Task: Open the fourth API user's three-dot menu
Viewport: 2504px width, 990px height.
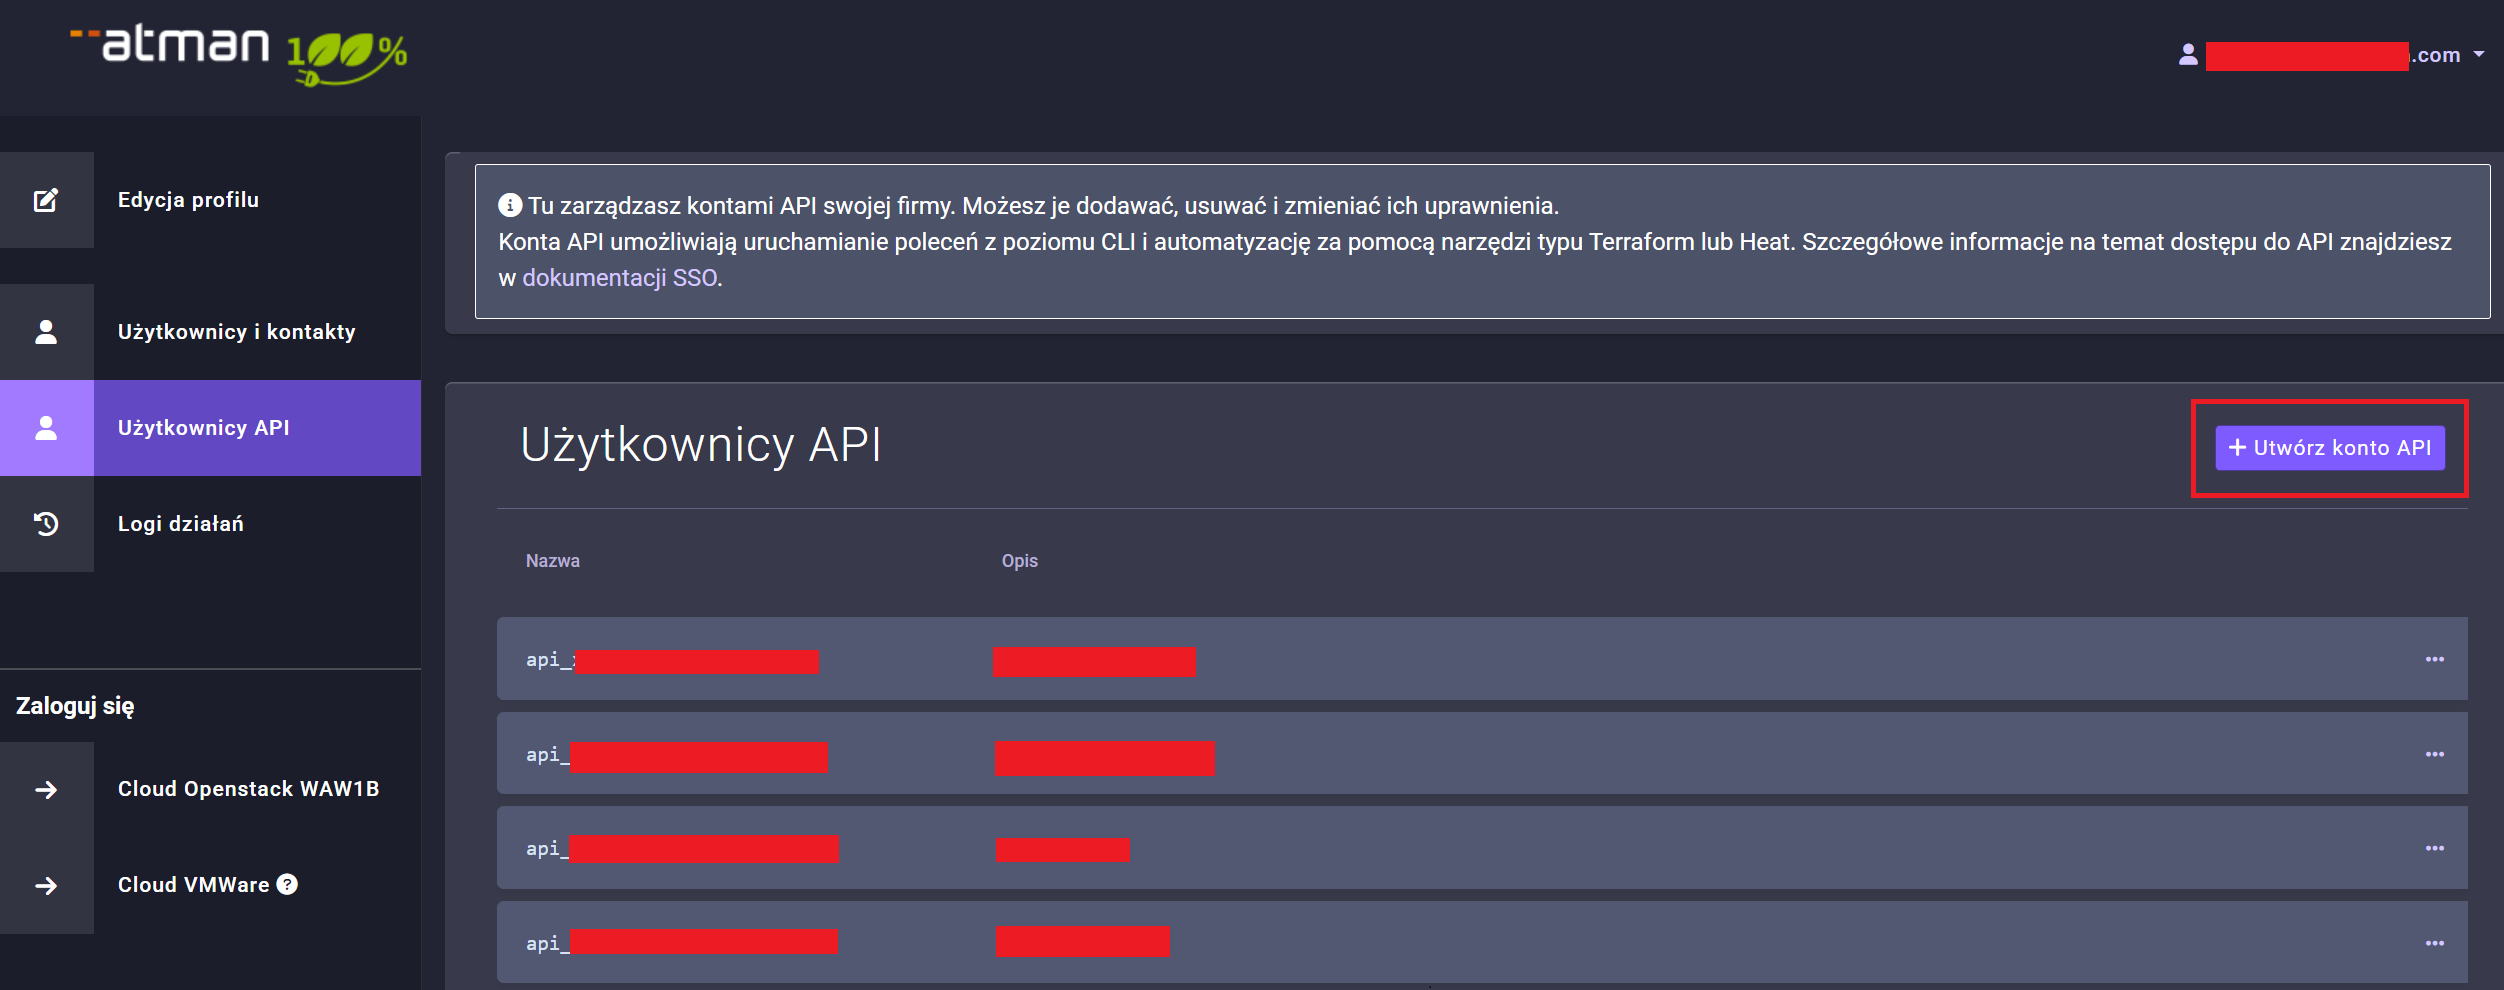Action: tap(2434, 943)
